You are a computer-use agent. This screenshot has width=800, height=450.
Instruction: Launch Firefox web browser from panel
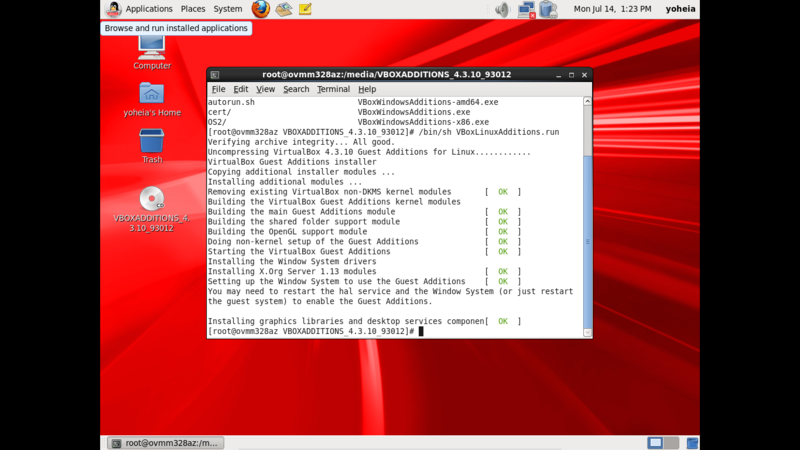click(x=260, y=9)
